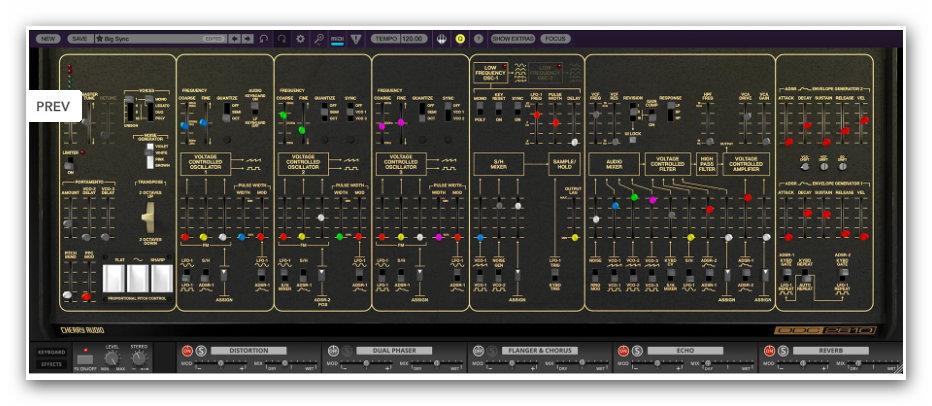
Task: Click the yellow Q icon
Action: click(459, 39)
